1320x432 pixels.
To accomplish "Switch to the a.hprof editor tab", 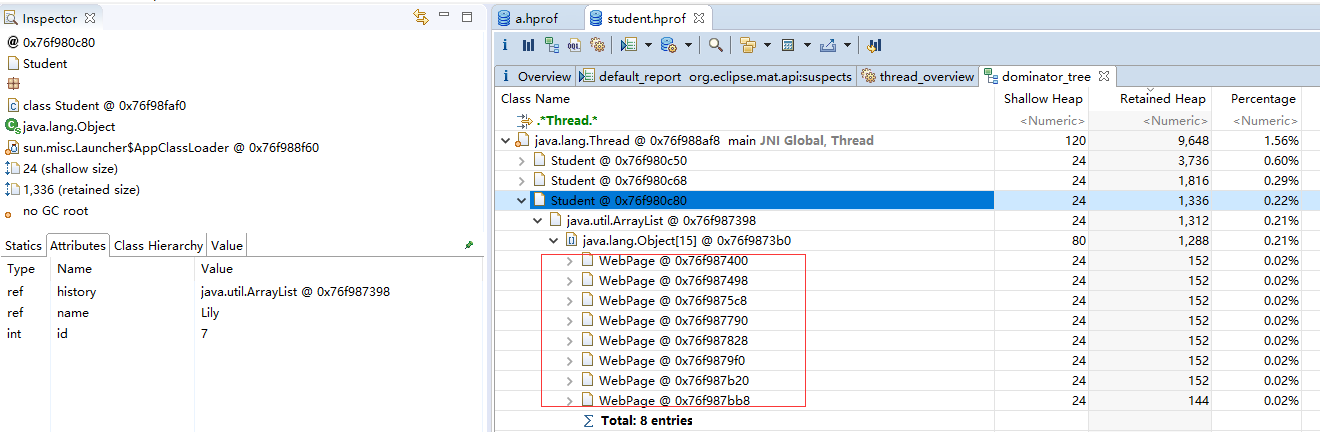I will [538, 17].
